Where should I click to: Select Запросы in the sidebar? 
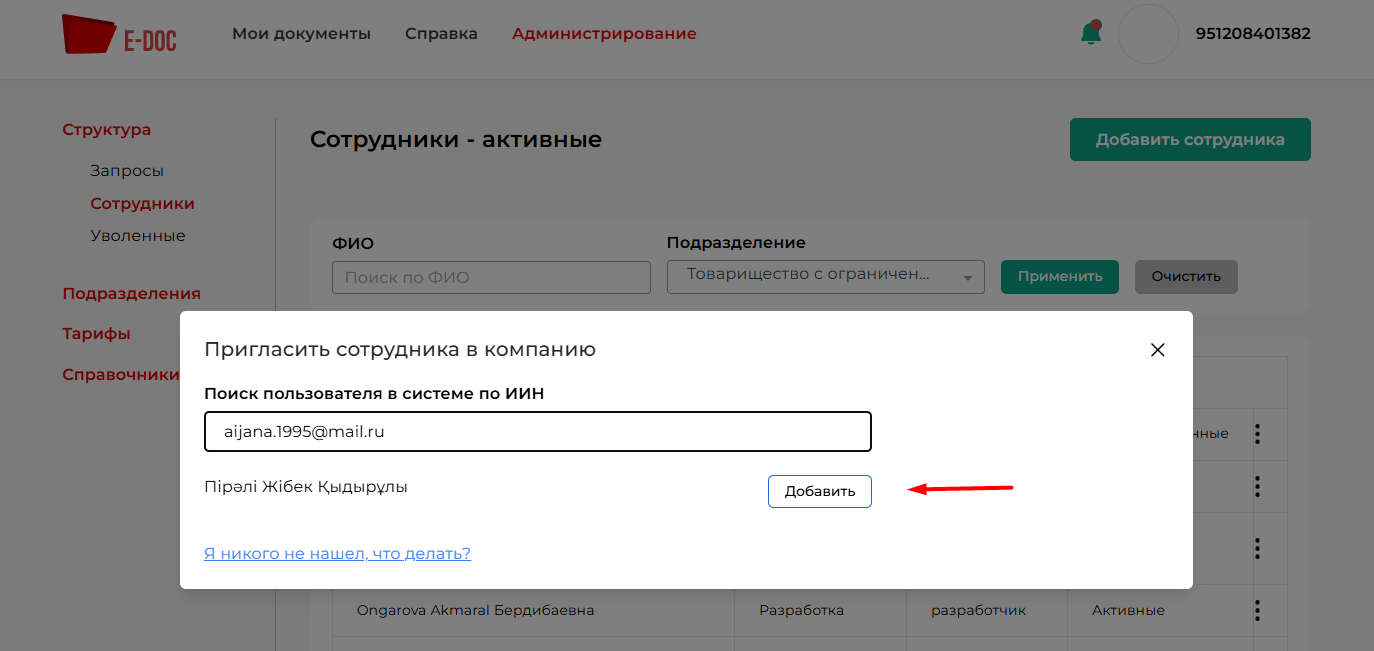click(x=127, y=171)
